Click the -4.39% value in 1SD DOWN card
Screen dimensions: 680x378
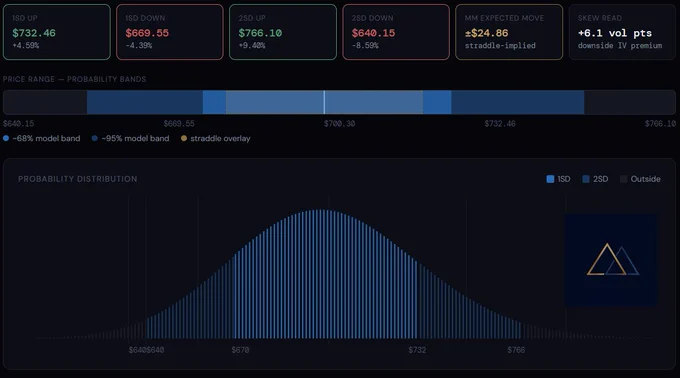pyautogui.click(x=139, y=45)
